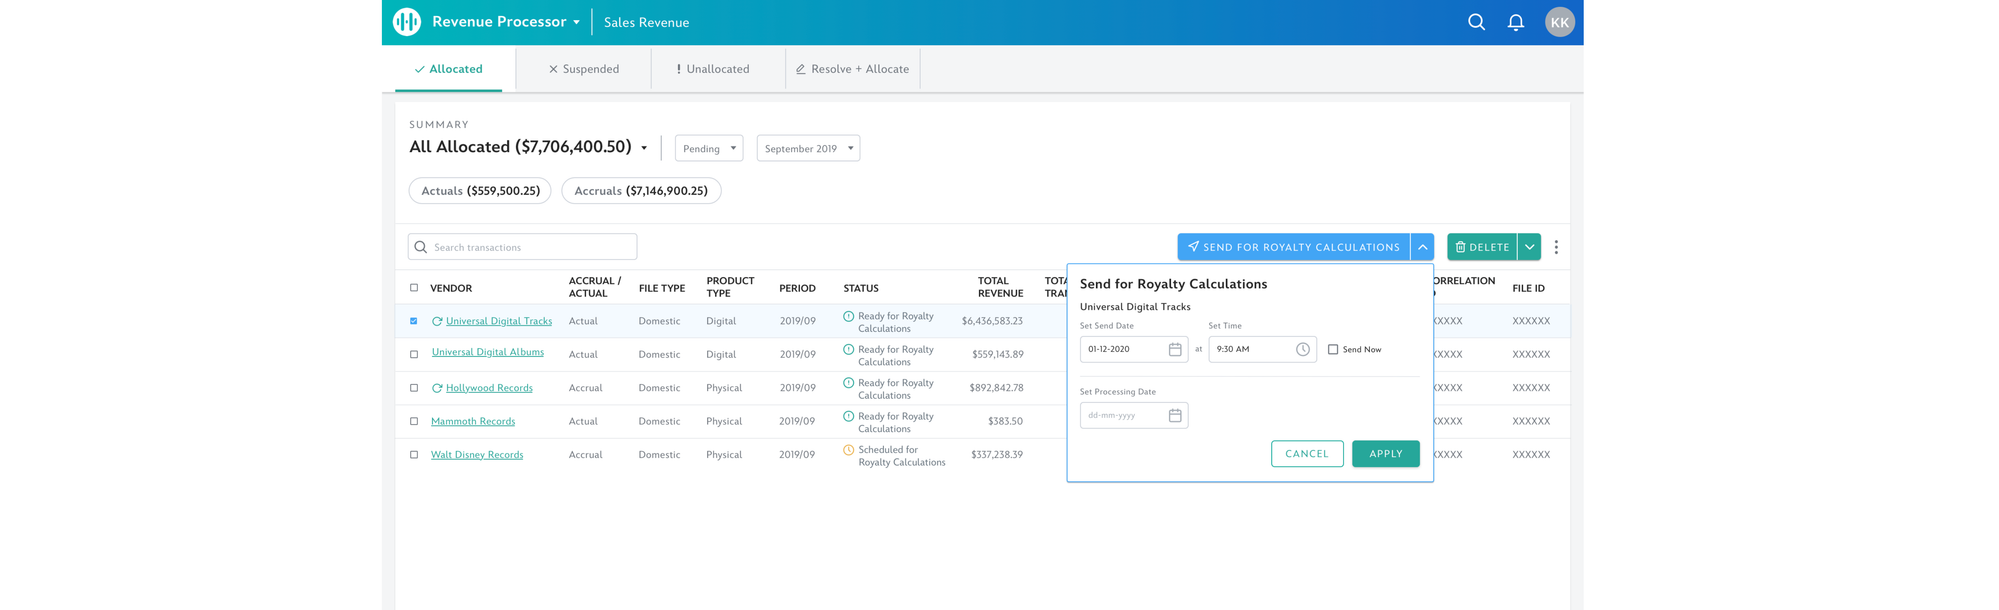The height and width of the screenshot is (610, 1999).
Task: Check the Universal Digital Albums row checkbox
Action: click(x=414, y=354)
